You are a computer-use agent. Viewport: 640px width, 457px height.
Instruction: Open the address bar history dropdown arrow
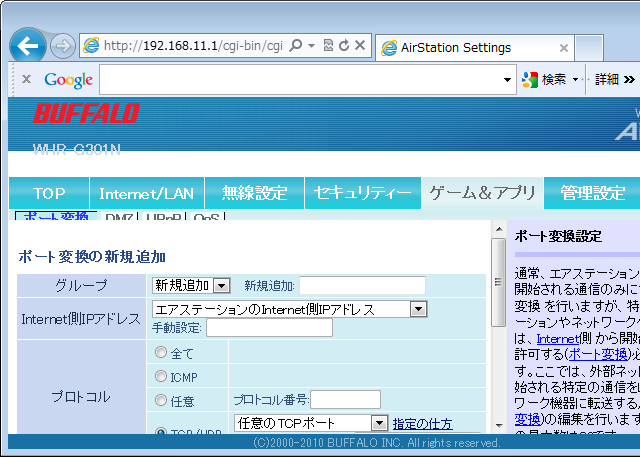(x=311, y=45)
